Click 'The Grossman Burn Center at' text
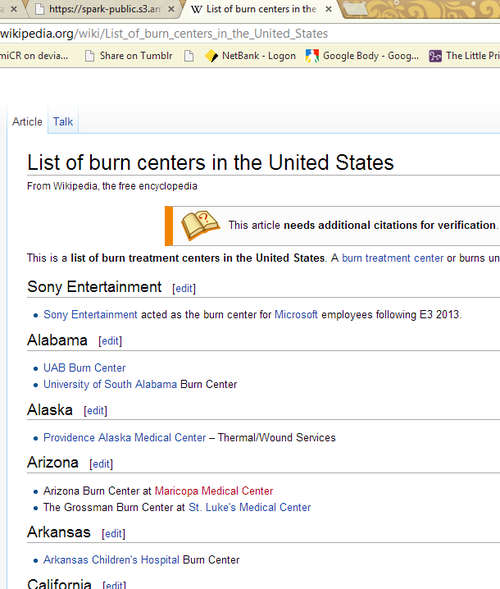This screenshot has width=500, height=589. pos(114,507)
